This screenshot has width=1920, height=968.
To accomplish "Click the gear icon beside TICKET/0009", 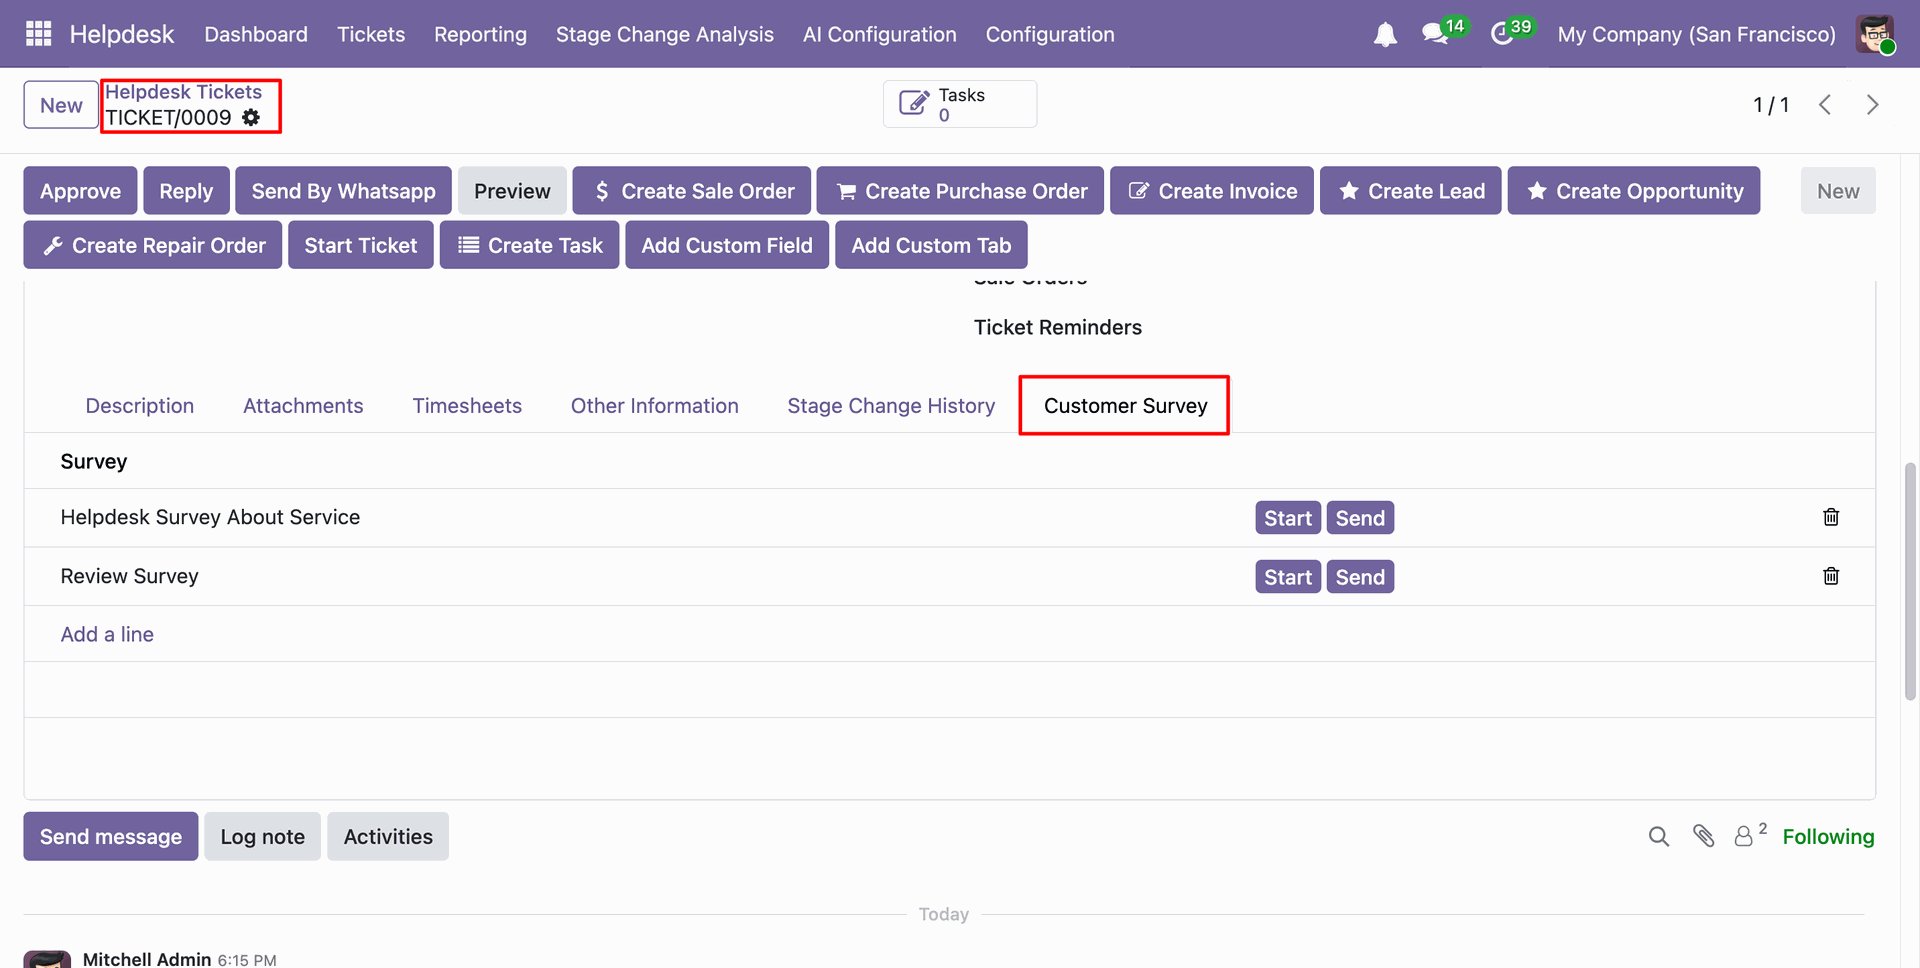I will 251,118.
